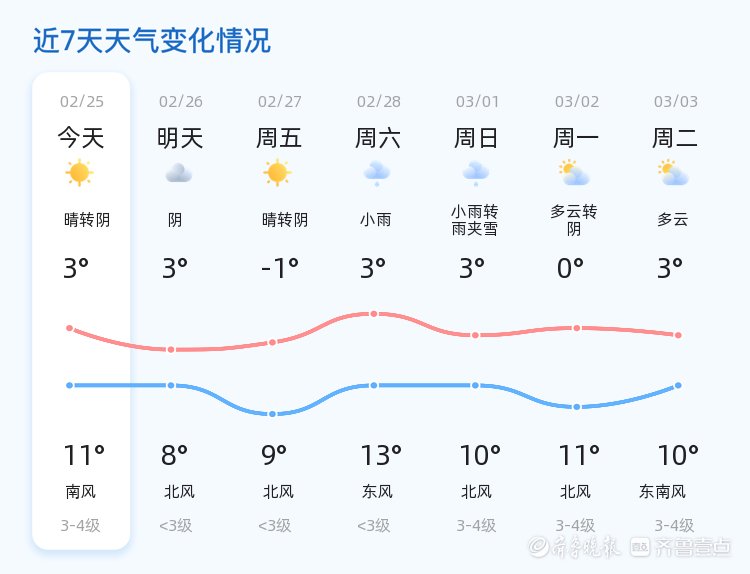Click the red curve point for 今天
Viewport: 750px width, 574px height.
(x=69, y=328)
